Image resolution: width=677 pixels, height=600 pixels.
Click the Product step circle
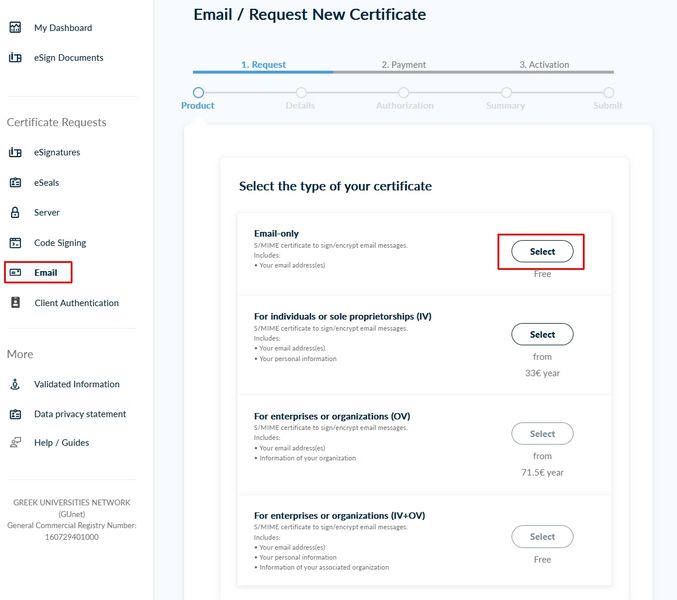click(198, 92)
